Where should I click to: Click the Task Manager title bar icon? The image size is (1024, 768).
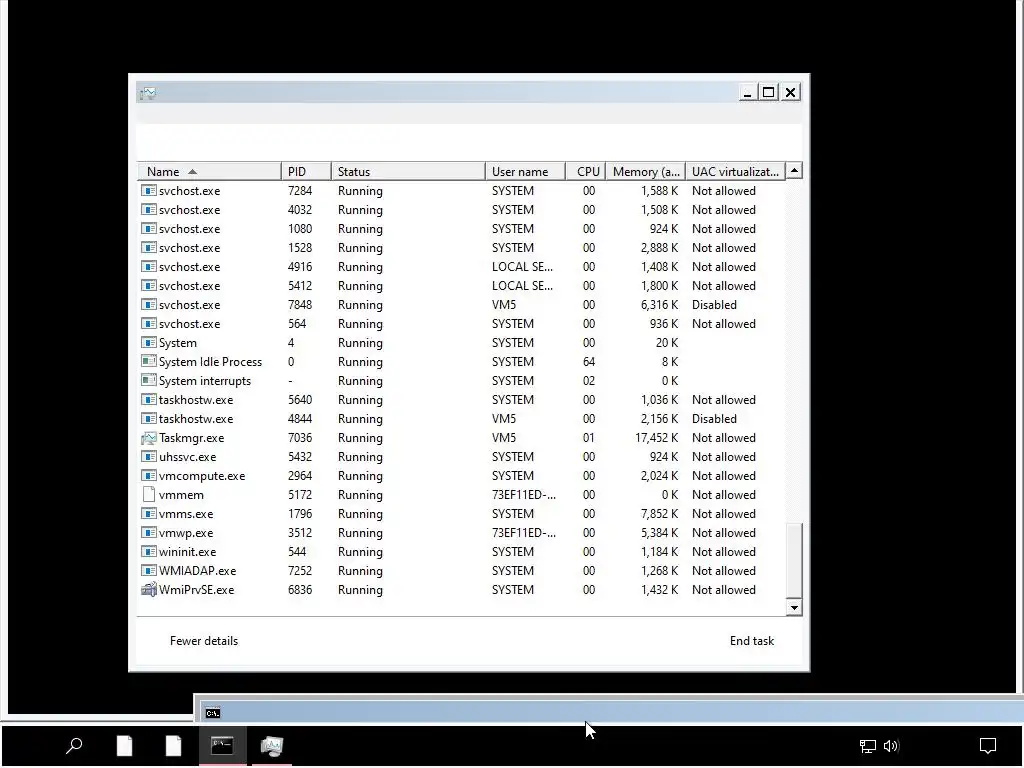148,93
